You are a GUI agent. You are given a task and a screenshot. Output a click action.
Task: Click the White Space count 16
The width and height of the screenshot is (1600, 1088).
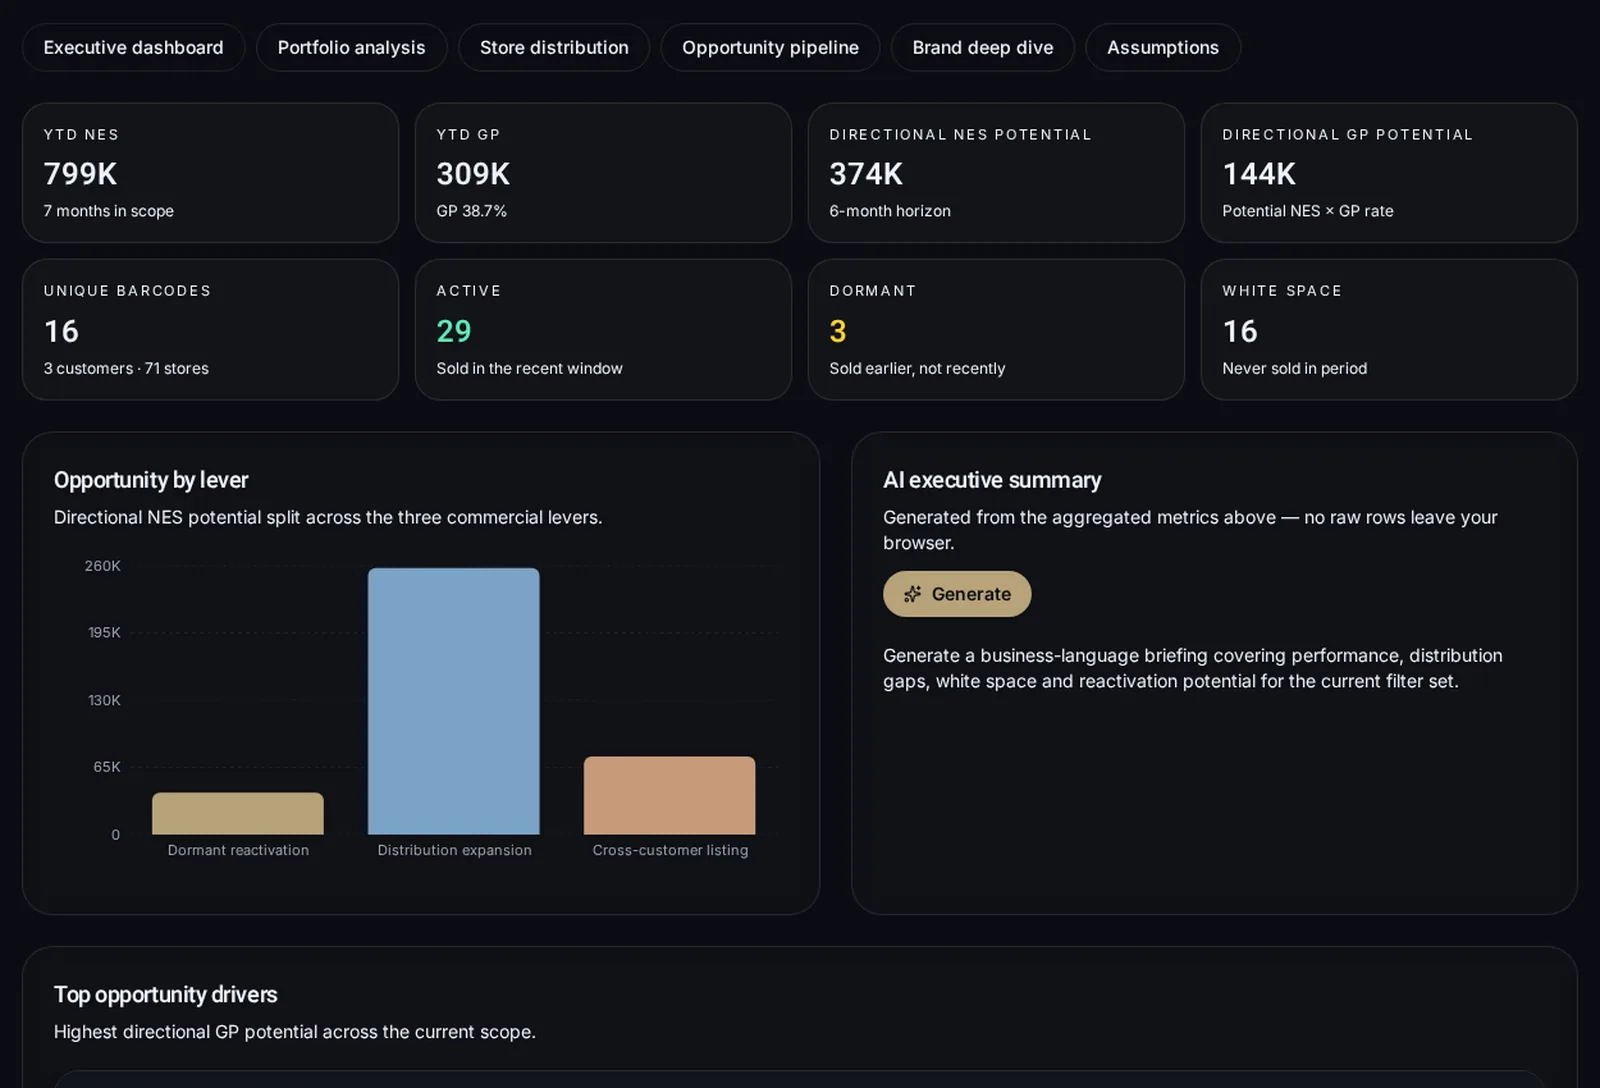1240,331
